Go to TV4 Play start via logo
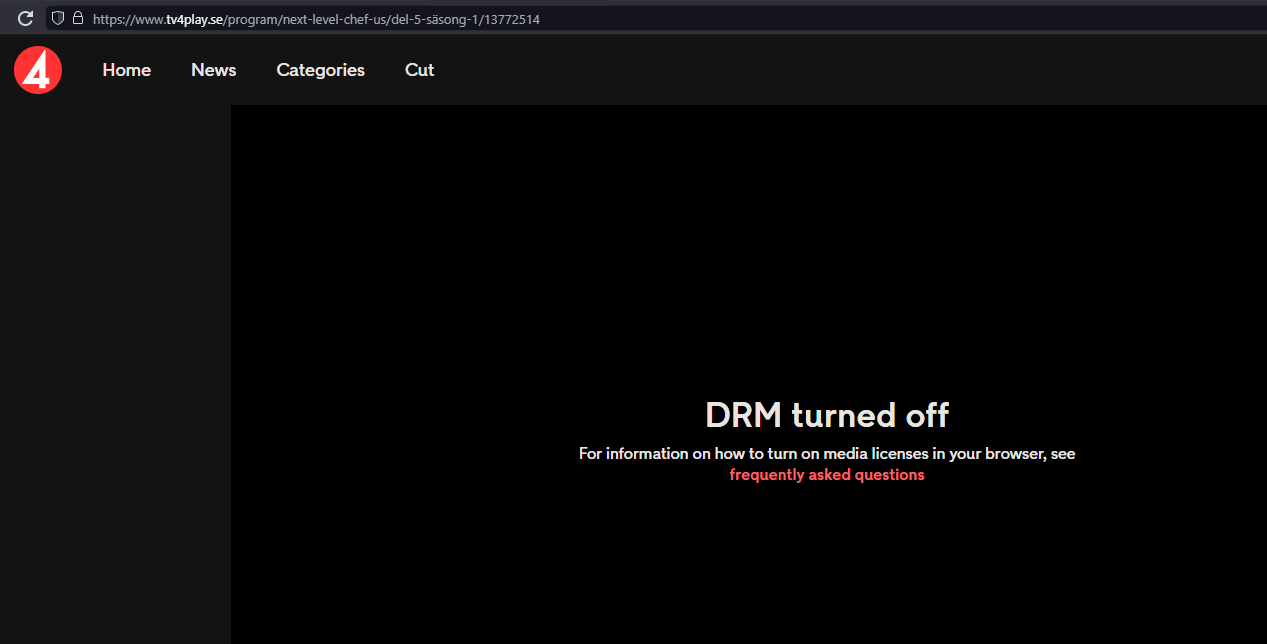Image resolution: width=1267 pixels, height=644 pixels. (x=37, y=69)
